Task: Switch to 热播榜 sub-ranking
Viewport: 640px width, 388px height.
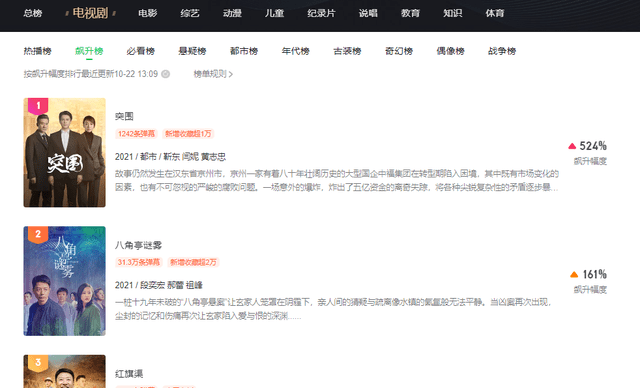Action: coord(38,51)
